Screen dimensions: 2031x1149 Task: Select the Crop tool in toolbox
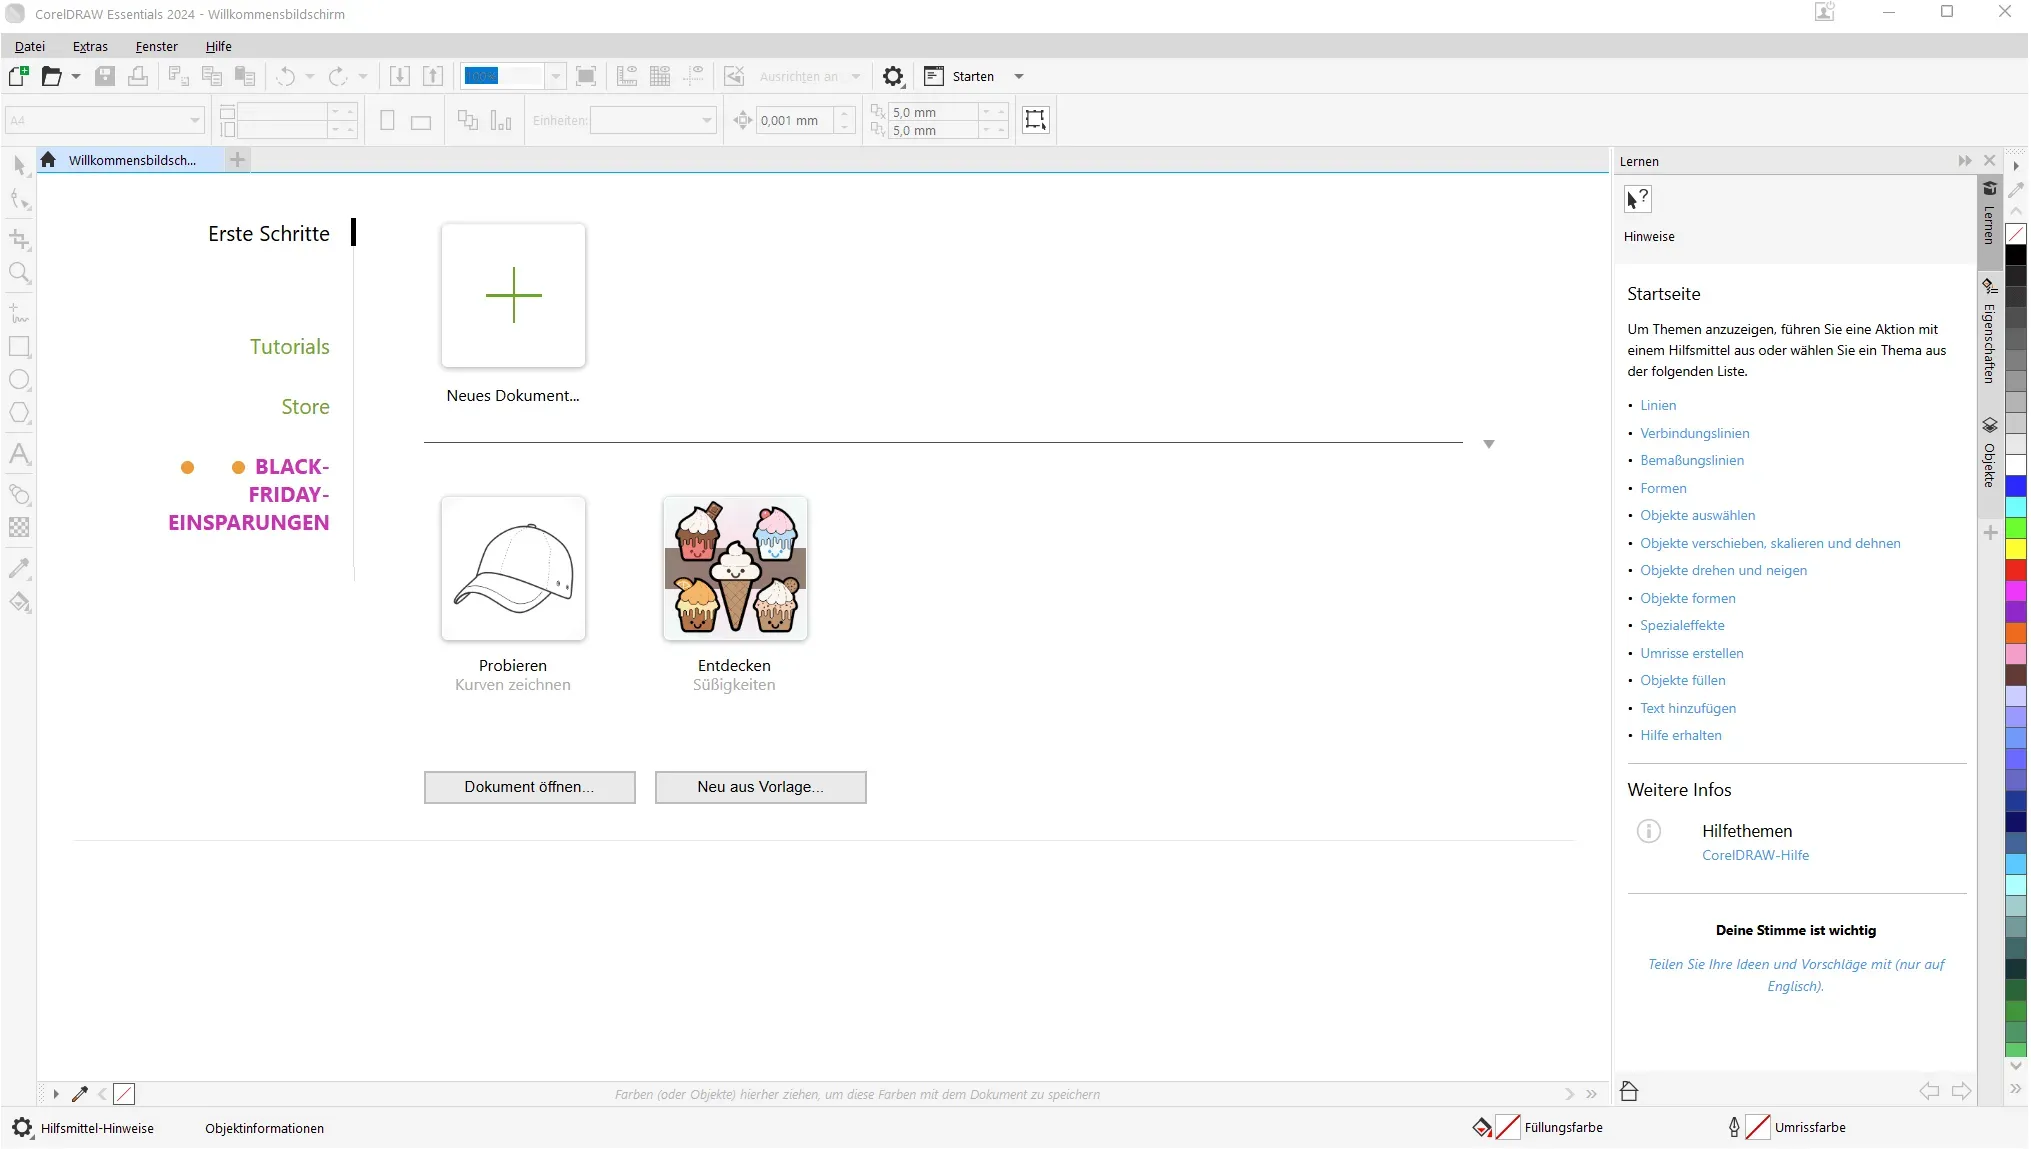click(x=20, y=239)
